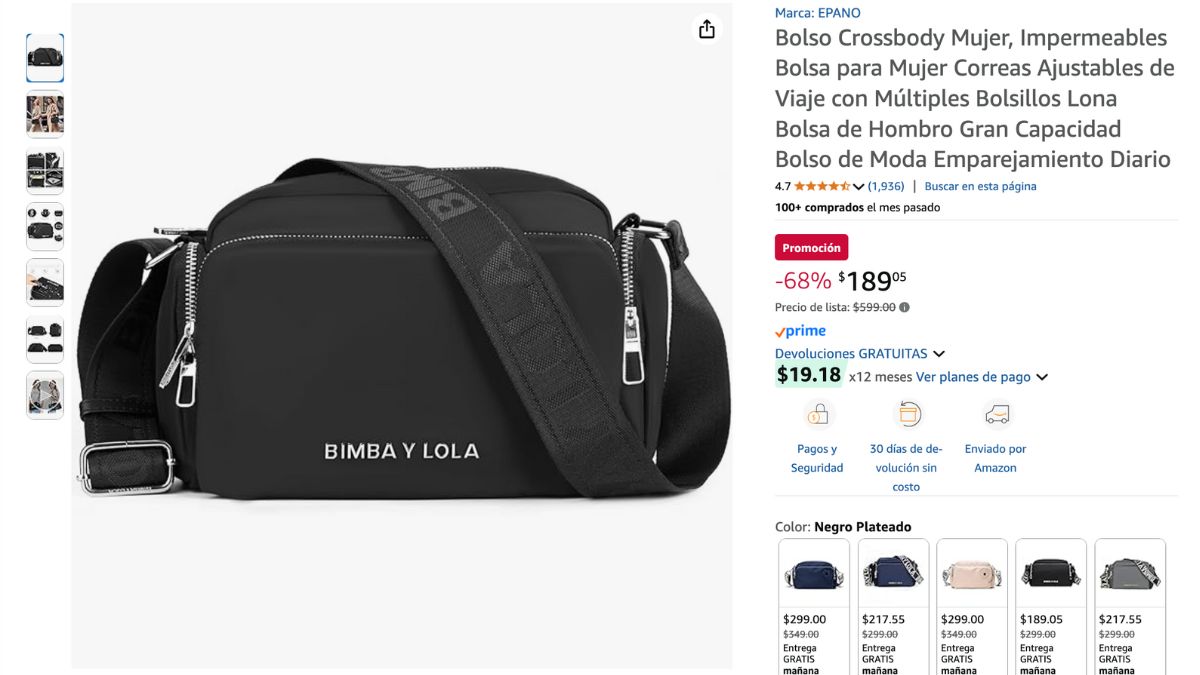Click the red Promoción badge
The height and width of the screenshot is (675, 1200).
811,248
